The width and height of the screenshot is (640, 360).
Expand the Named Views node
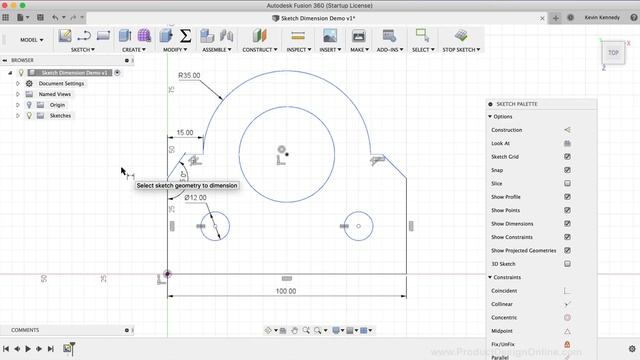click(x=18, y=94)
